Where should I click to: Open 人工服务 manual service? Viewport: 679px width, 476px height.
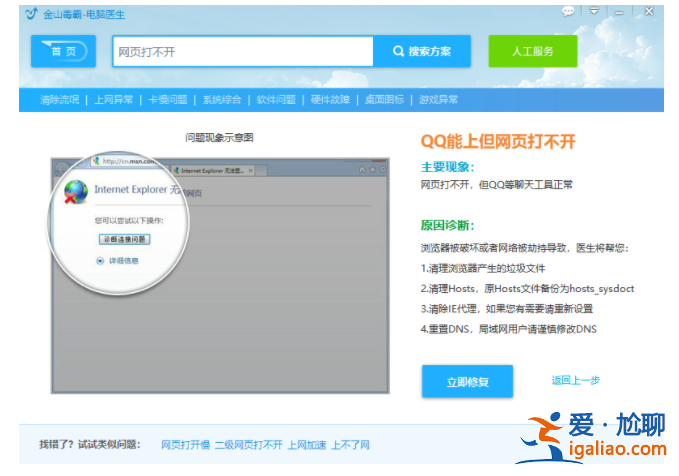[x=533, y=51]
